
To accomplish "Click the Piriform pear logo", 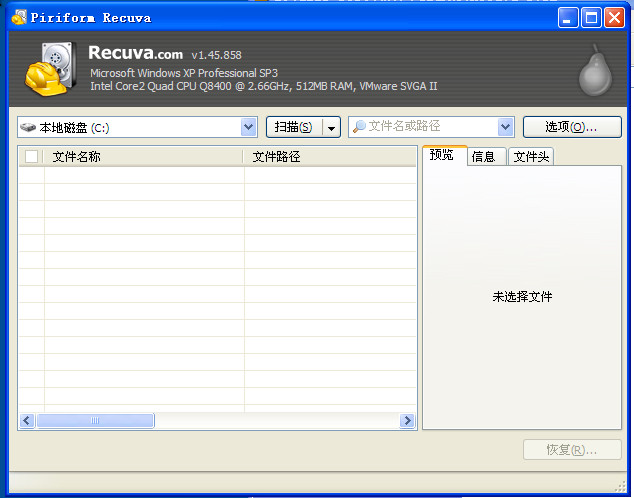I will 595,70.
